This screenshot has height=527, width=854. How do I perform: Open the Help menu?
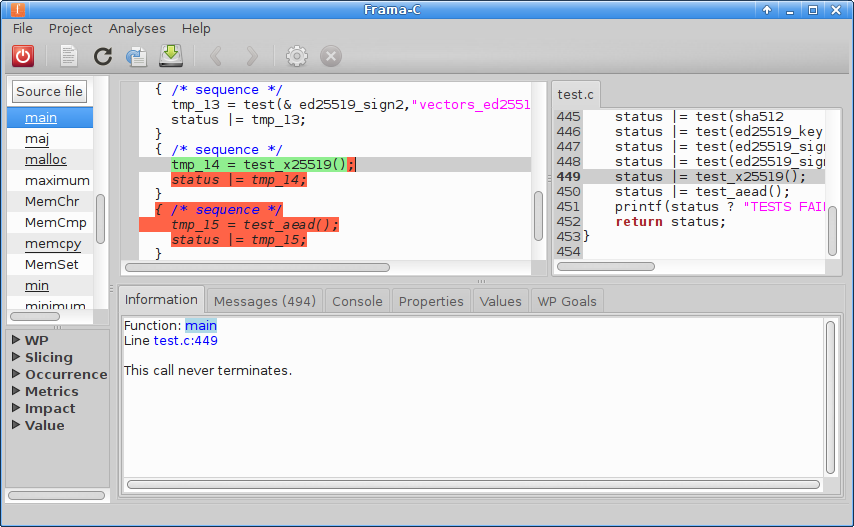click(x=196, y=28)
